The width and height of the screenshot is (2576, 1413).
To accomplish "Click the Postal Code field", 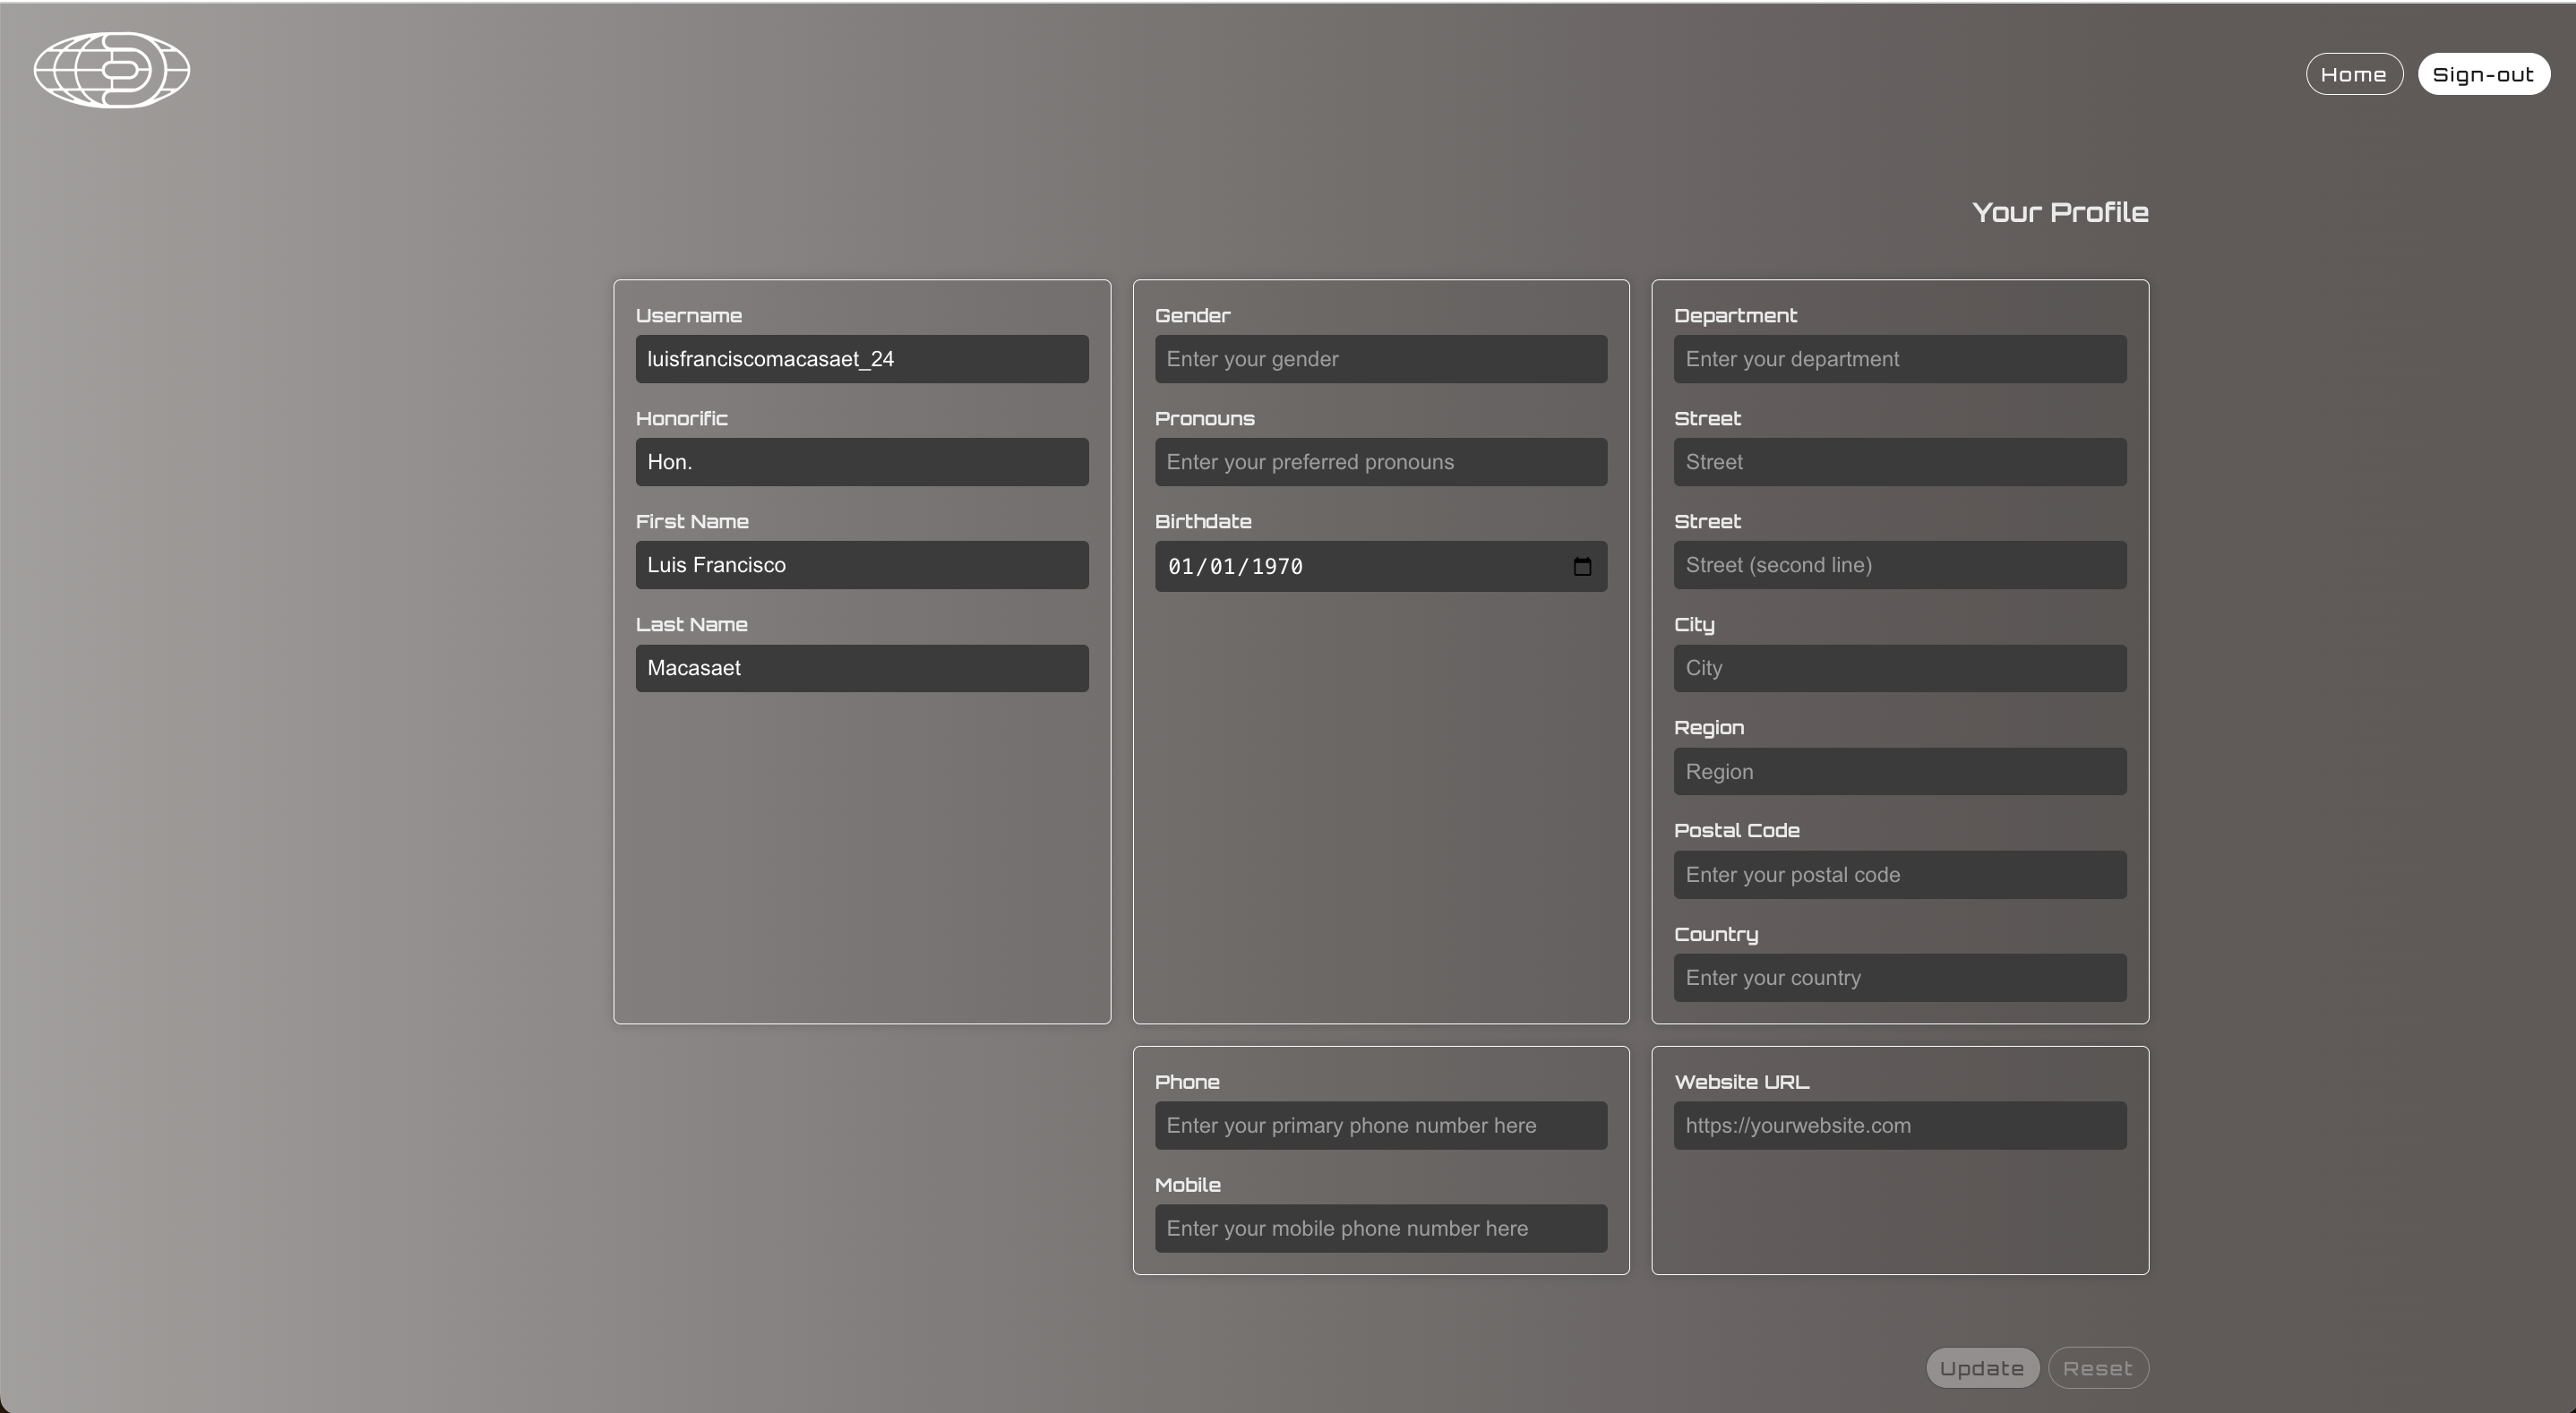I will tap(1899, 875).
